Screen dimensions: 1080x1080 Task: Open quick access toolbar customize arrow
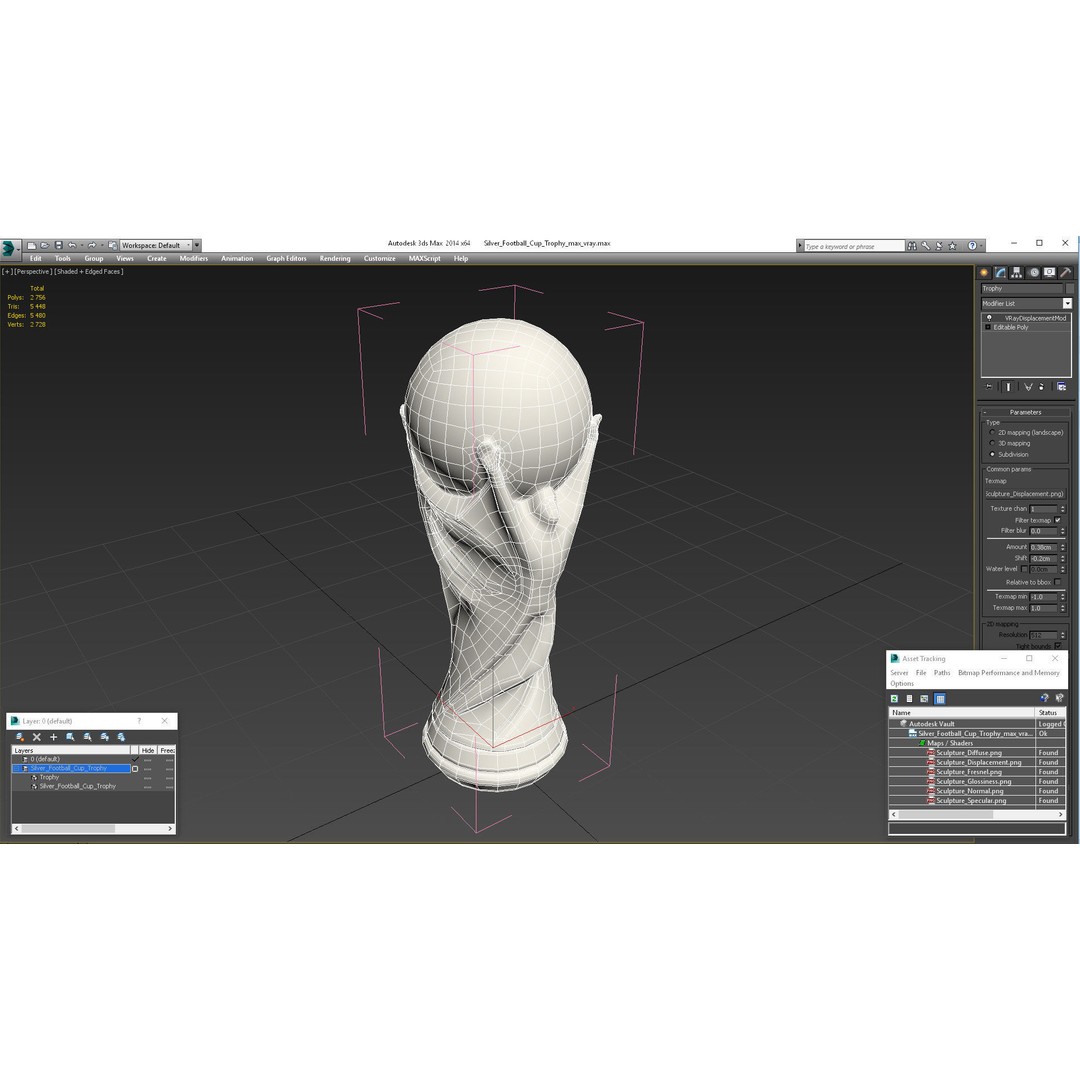[x=197, y=245]
